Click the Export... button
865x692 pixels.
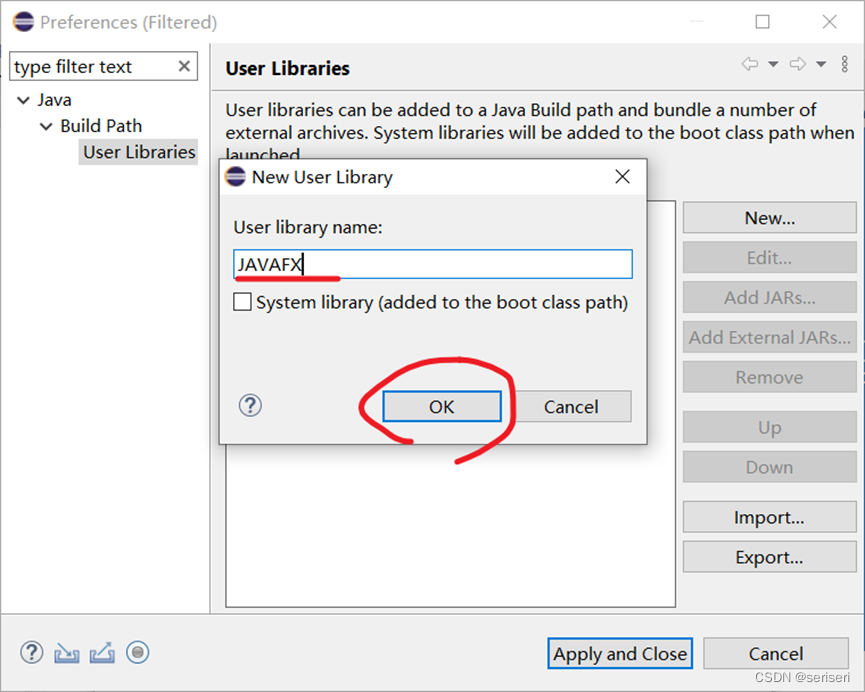(770, 557)
